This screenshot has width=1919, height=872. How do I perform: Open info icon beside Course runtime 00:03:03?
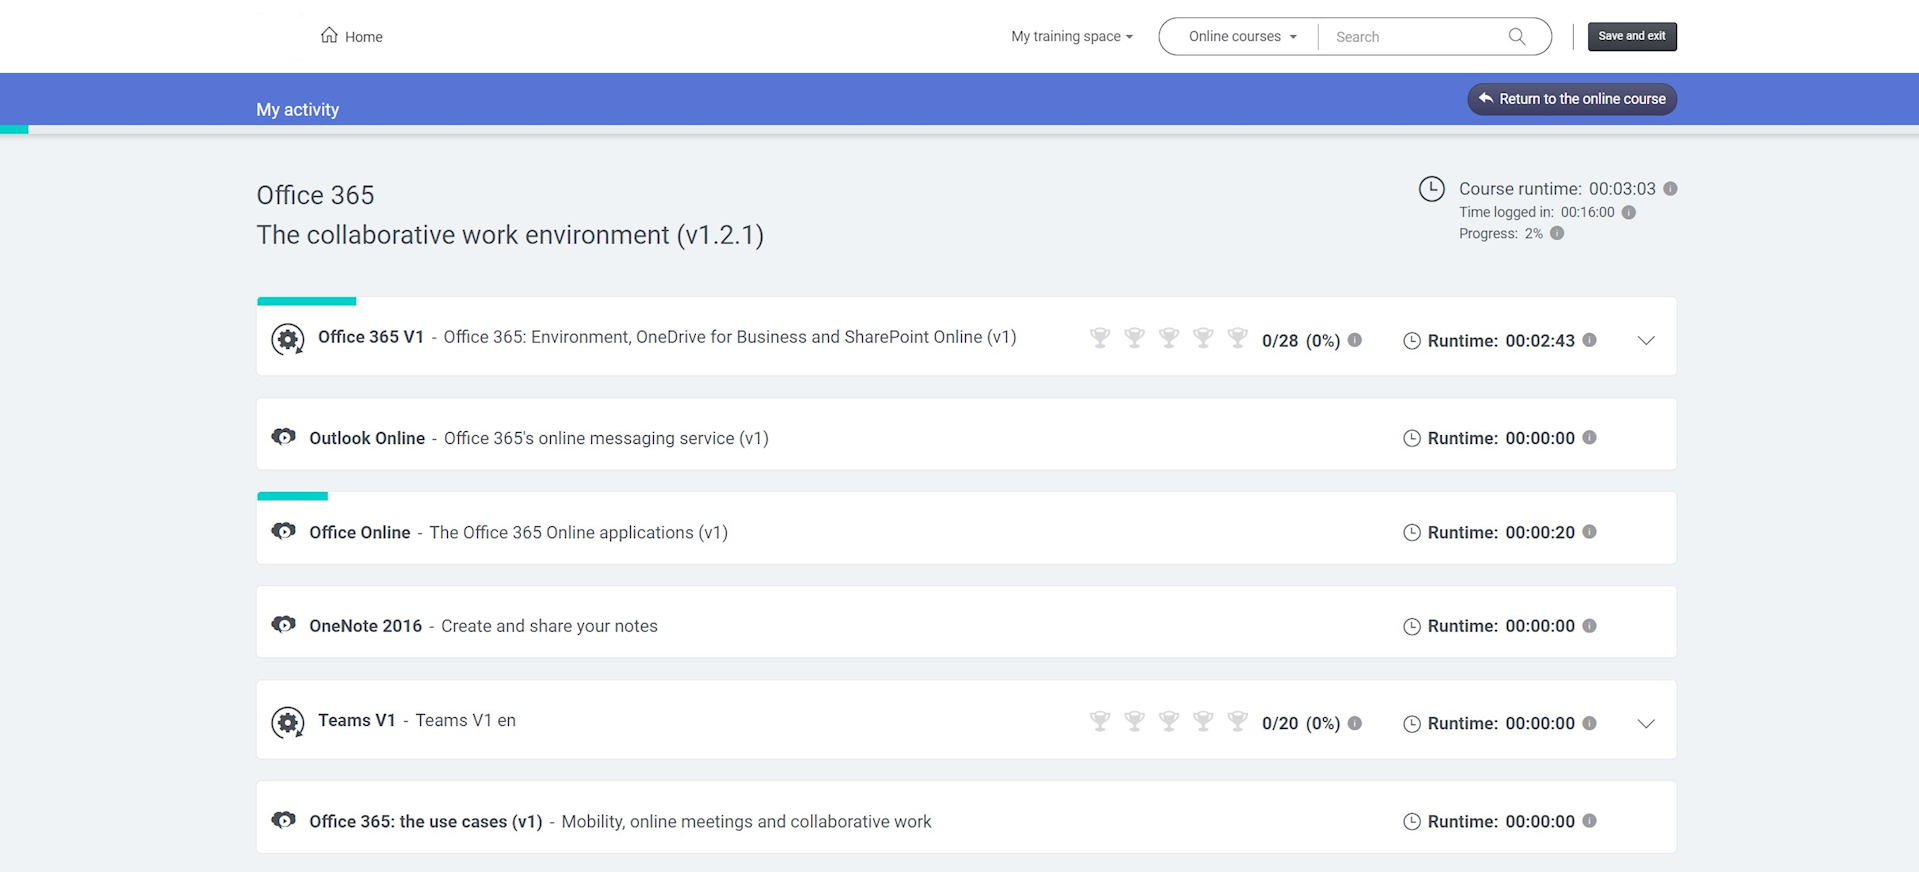(1670, 188)
